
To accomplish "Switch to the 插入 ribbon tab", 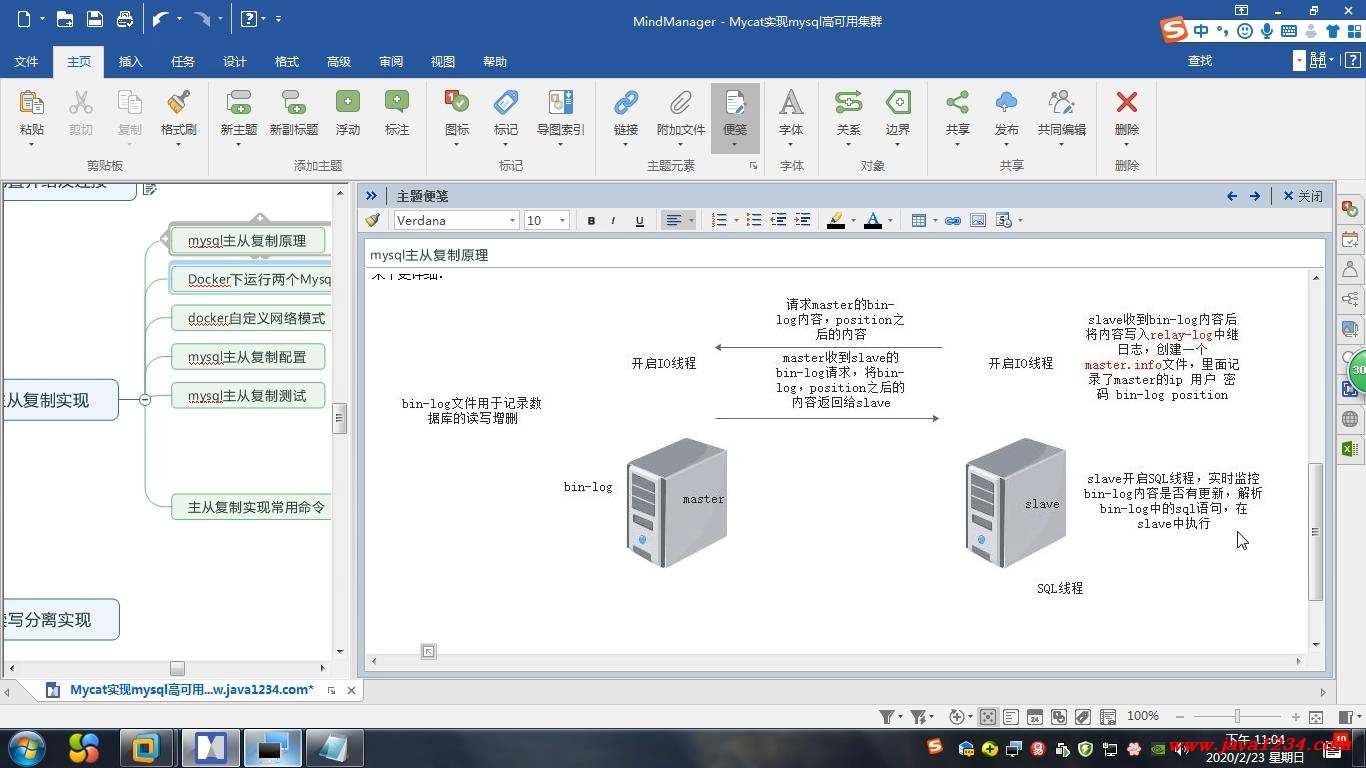I will click(130, 61).
